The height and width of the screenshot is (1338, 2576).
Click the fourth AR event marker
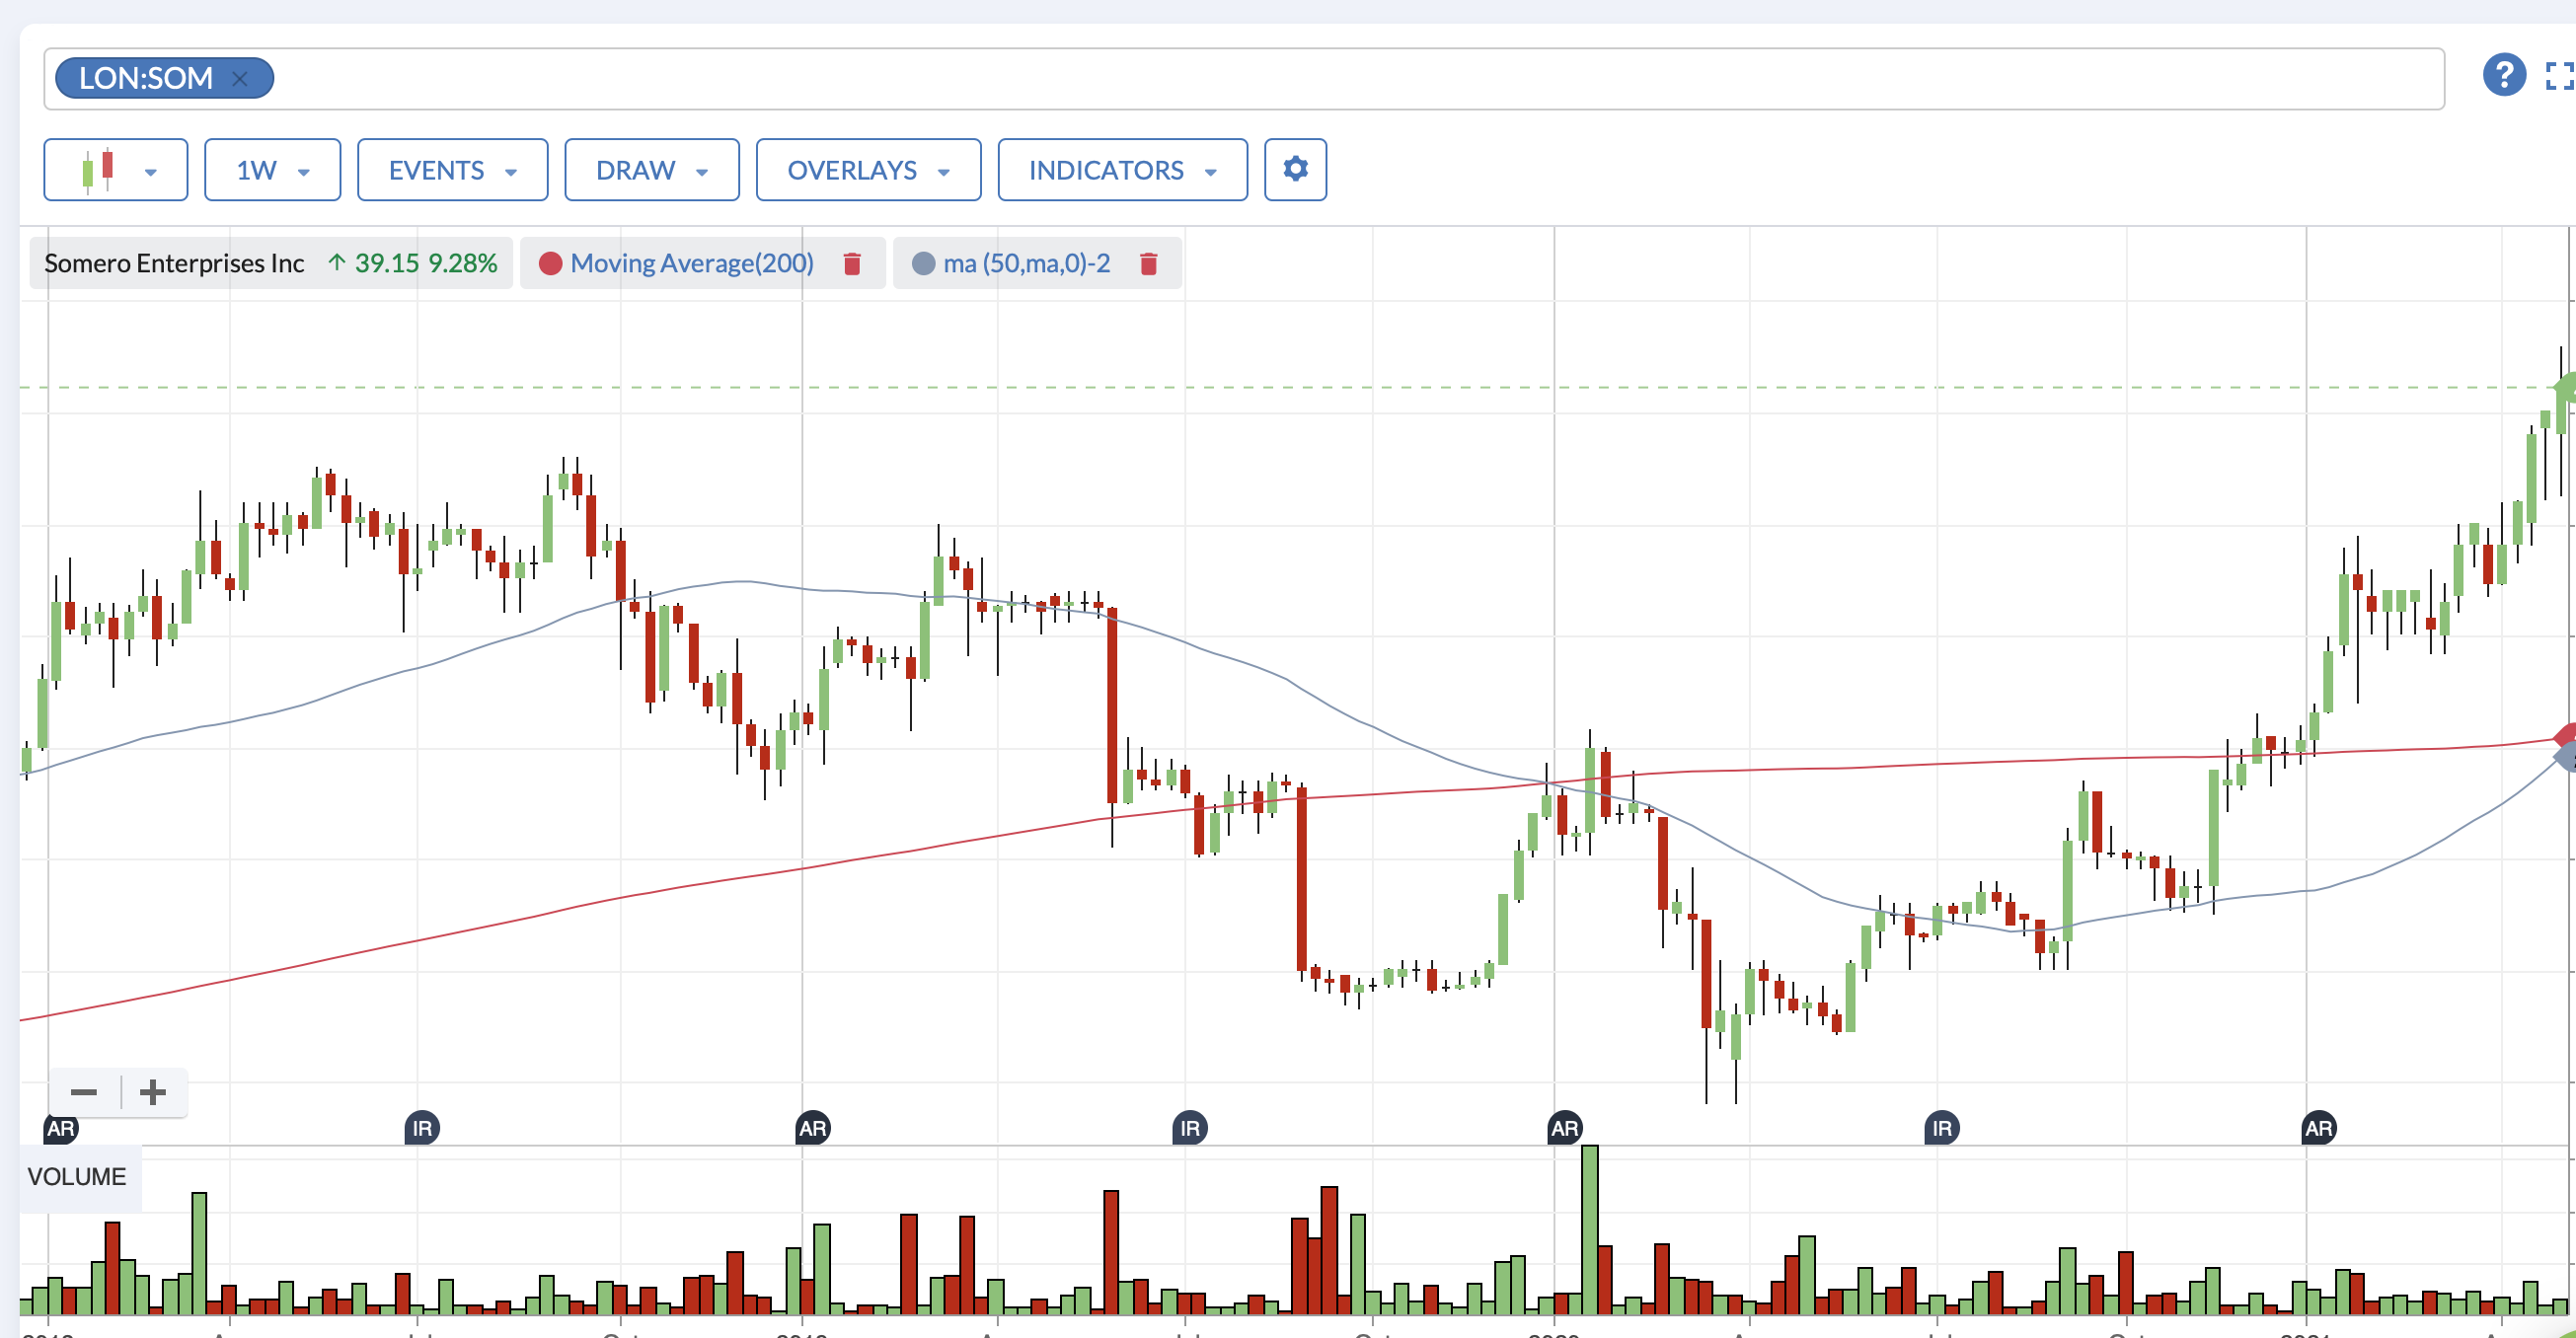pos(2318,1128)
